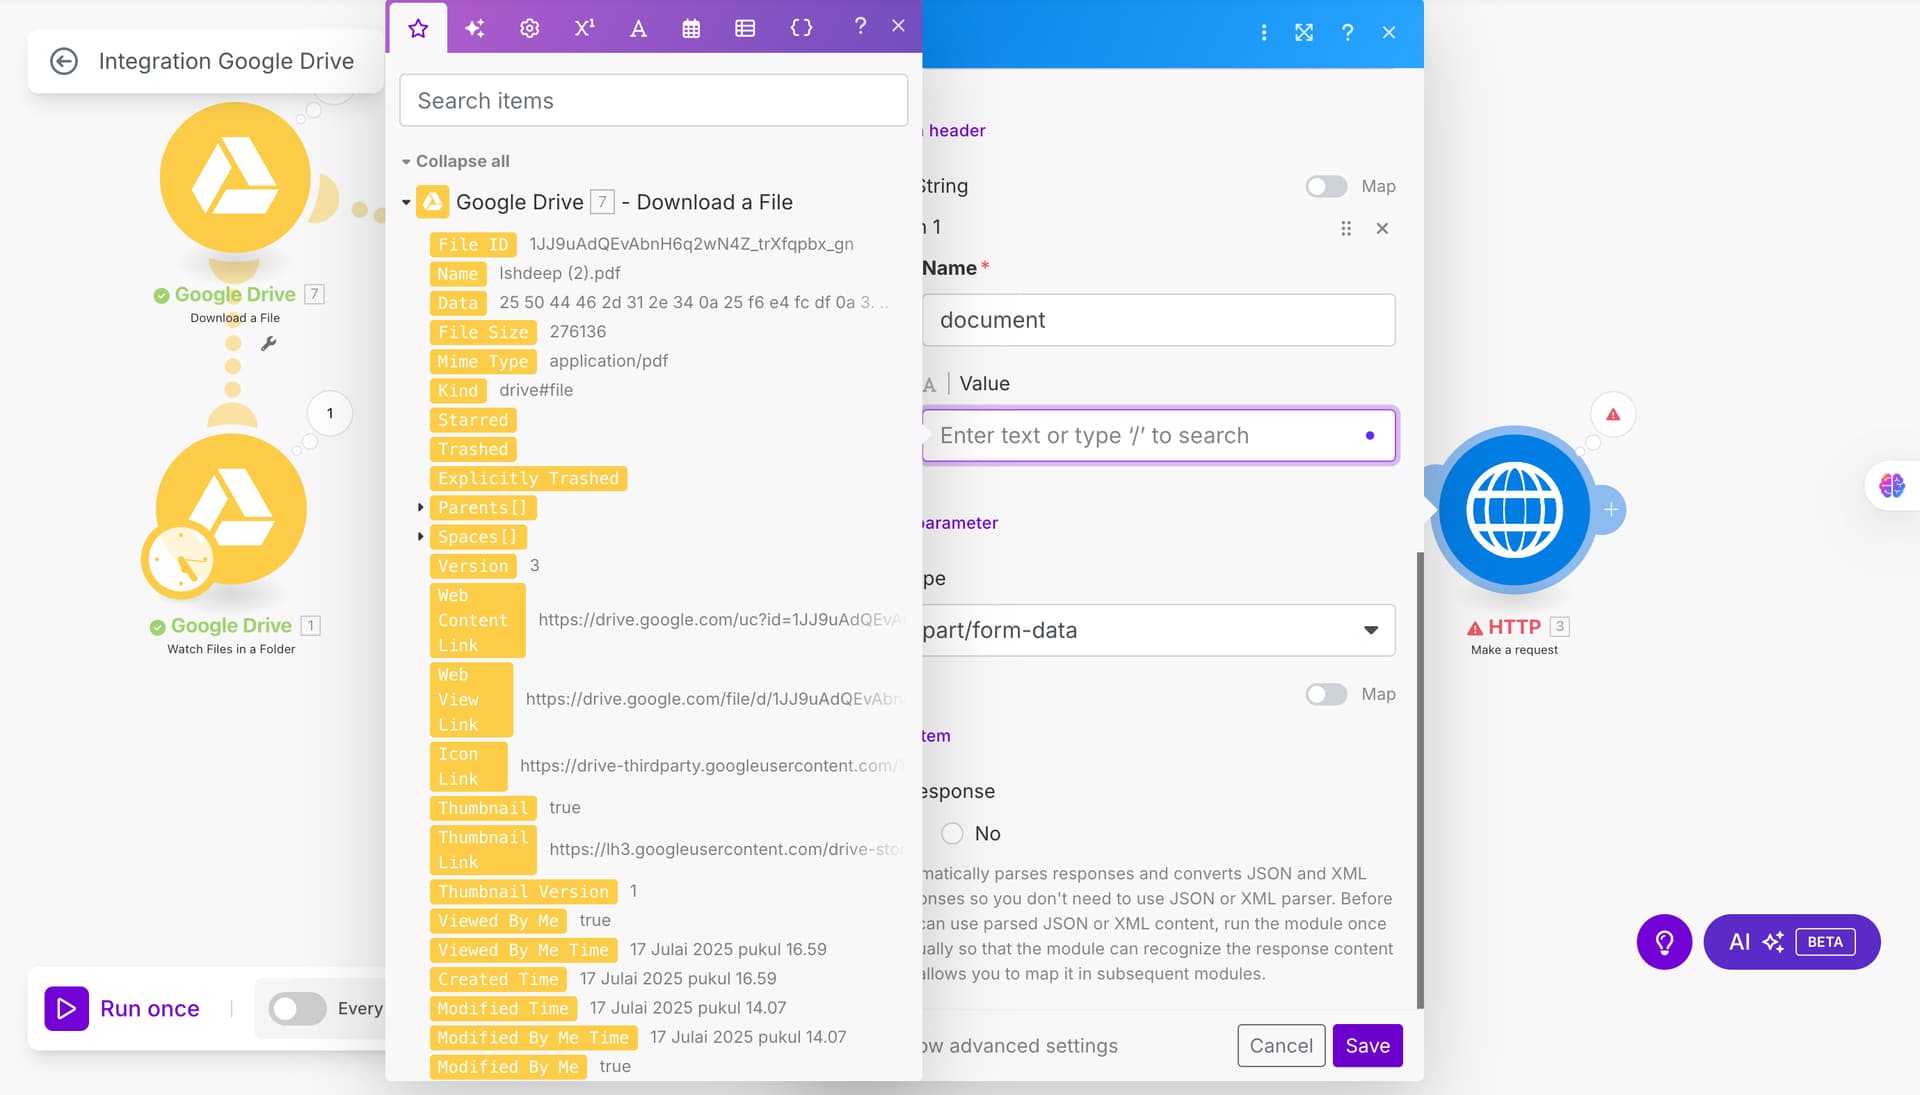The width and height of the screenshot is (1920, 1095).
Task: Close the HTTP module dialog
Action: [1389, 33]
